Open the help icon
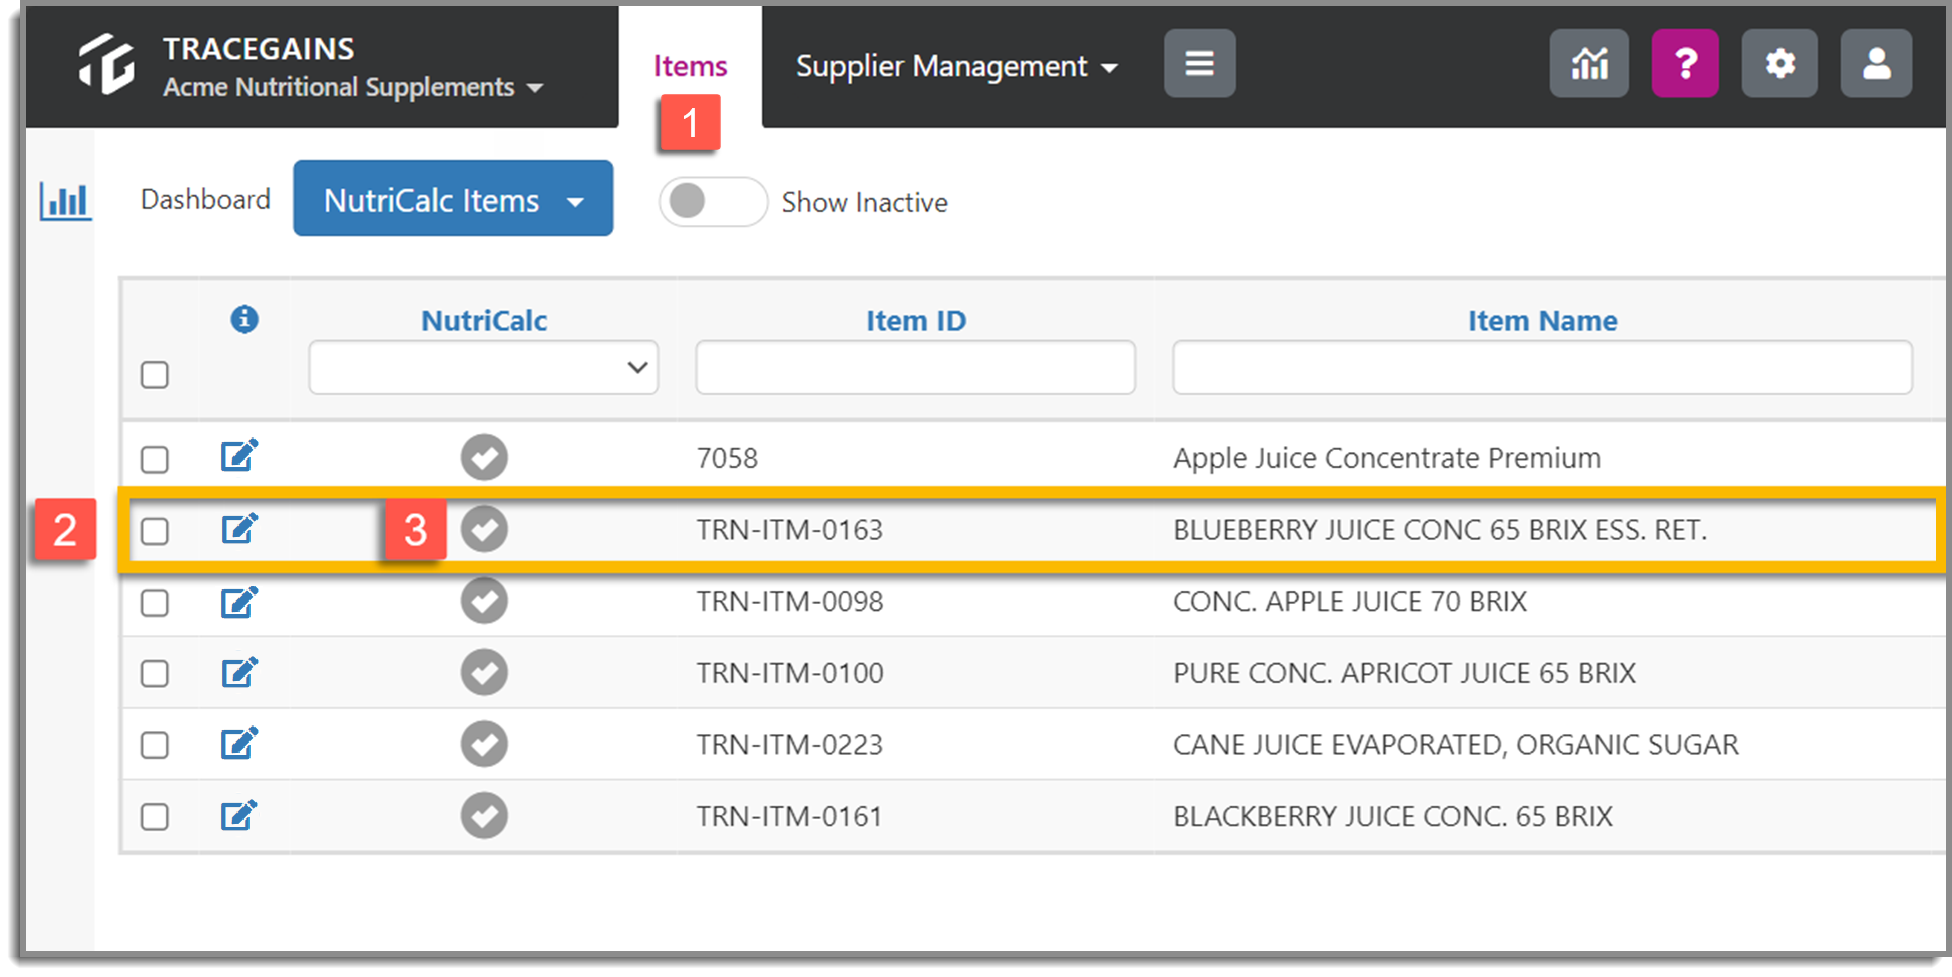Viewport: 1952px width, 977px height. [1684, 63]
